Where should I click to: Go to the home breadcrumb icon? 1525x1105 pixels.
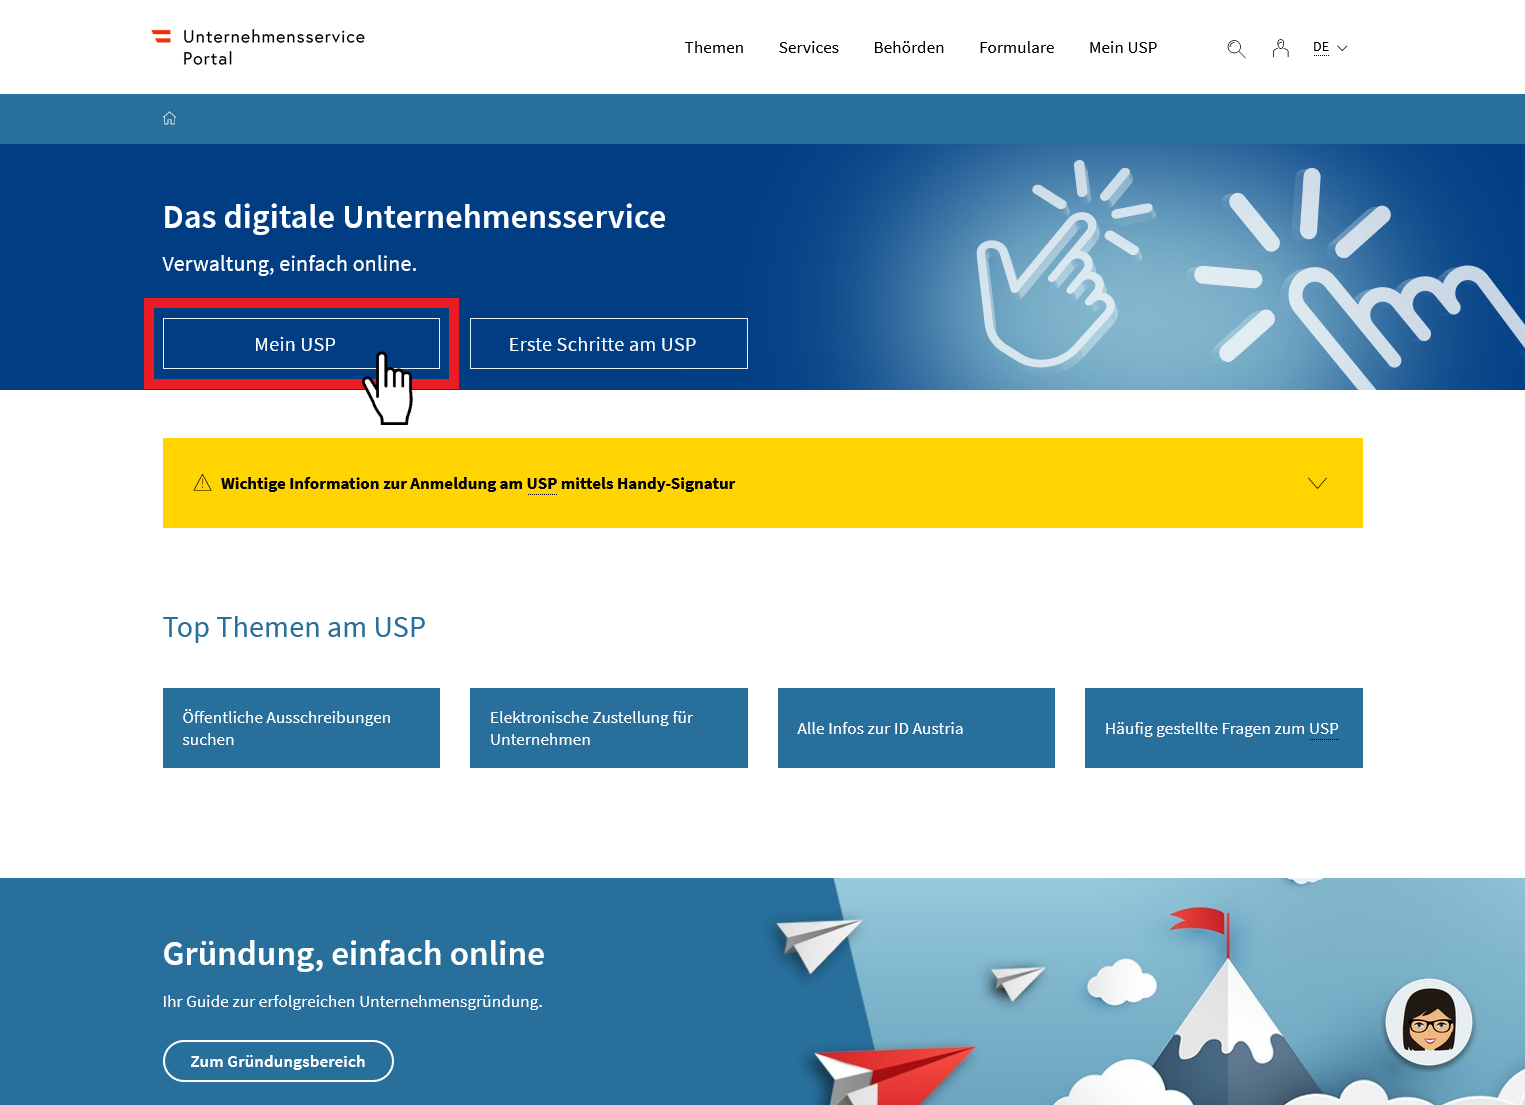(x=170, y=118)
